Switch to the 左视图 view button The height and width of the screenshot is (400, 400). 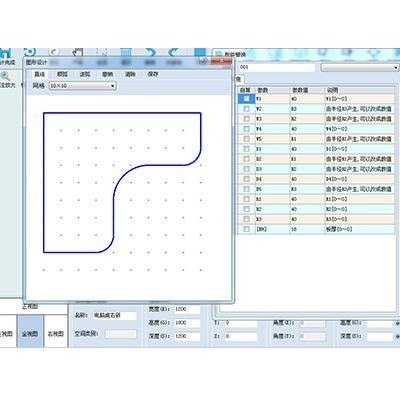(7, 333)
